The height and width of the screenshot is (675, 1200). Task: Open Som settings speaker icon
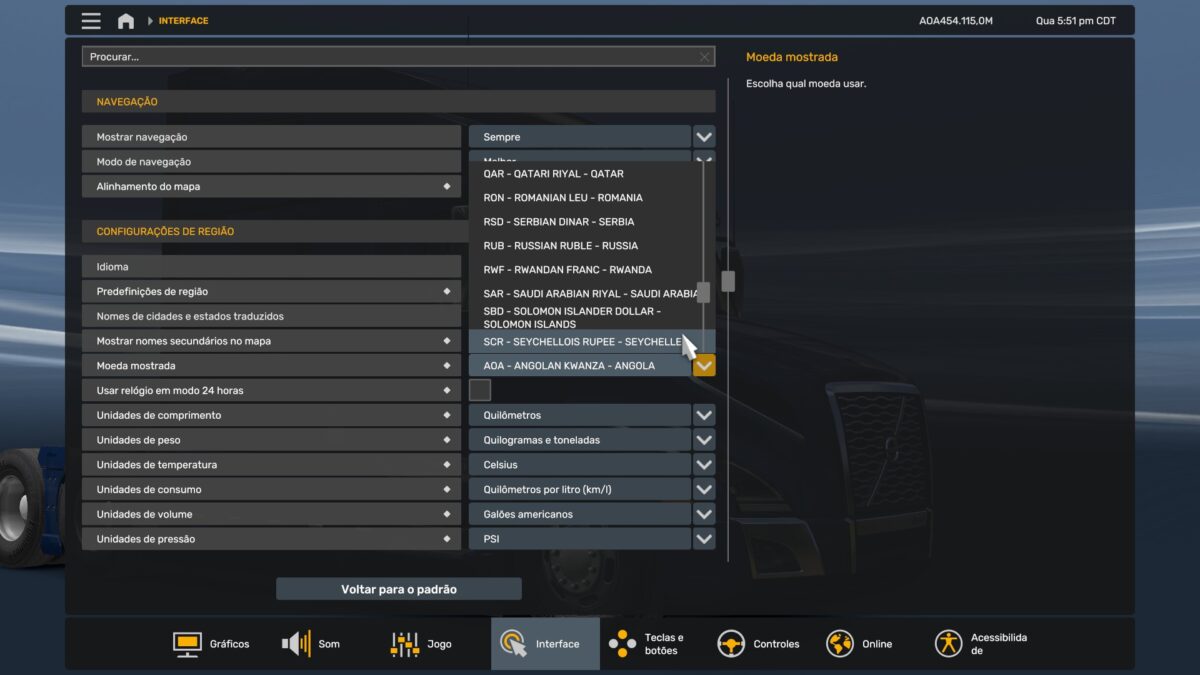pos(296,644)
